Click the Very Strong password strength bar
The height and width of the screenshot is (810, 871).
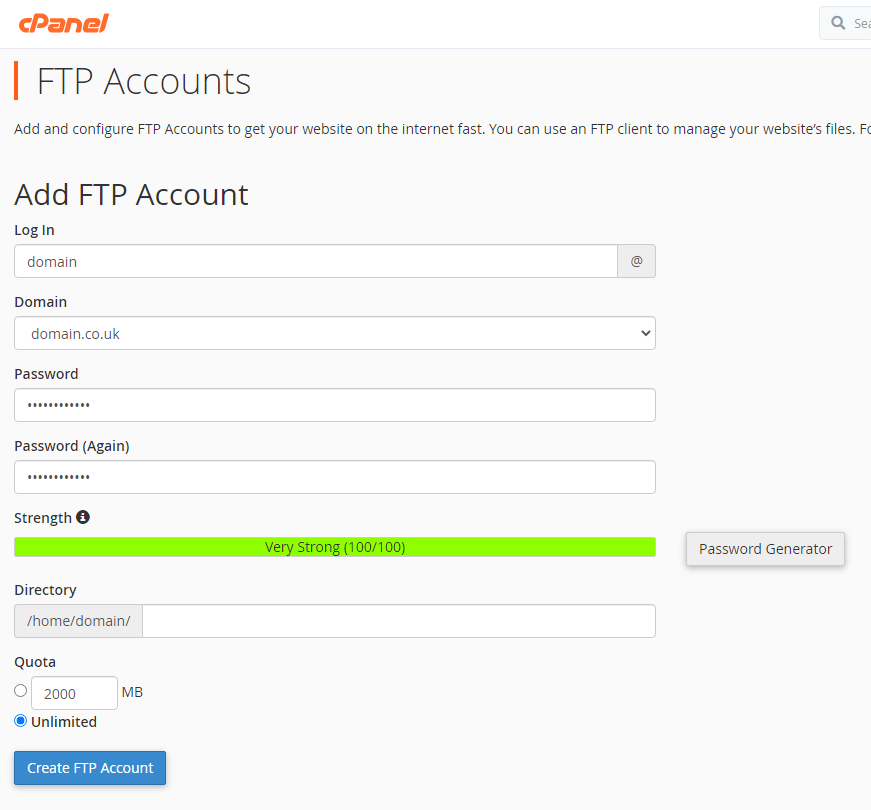pyautogui.click(x=334, y=546)
